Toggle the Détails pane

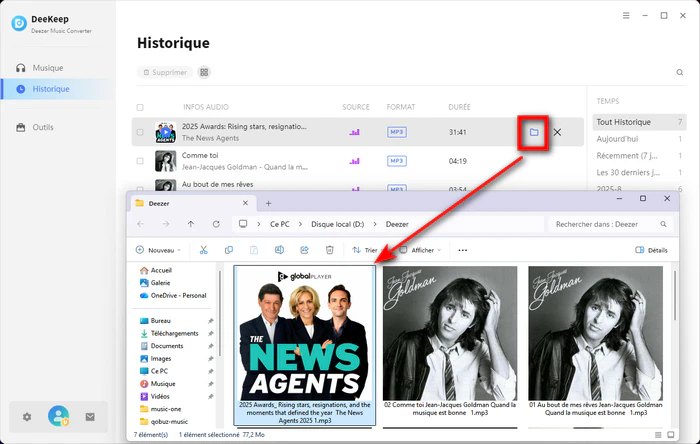[651, 250]
